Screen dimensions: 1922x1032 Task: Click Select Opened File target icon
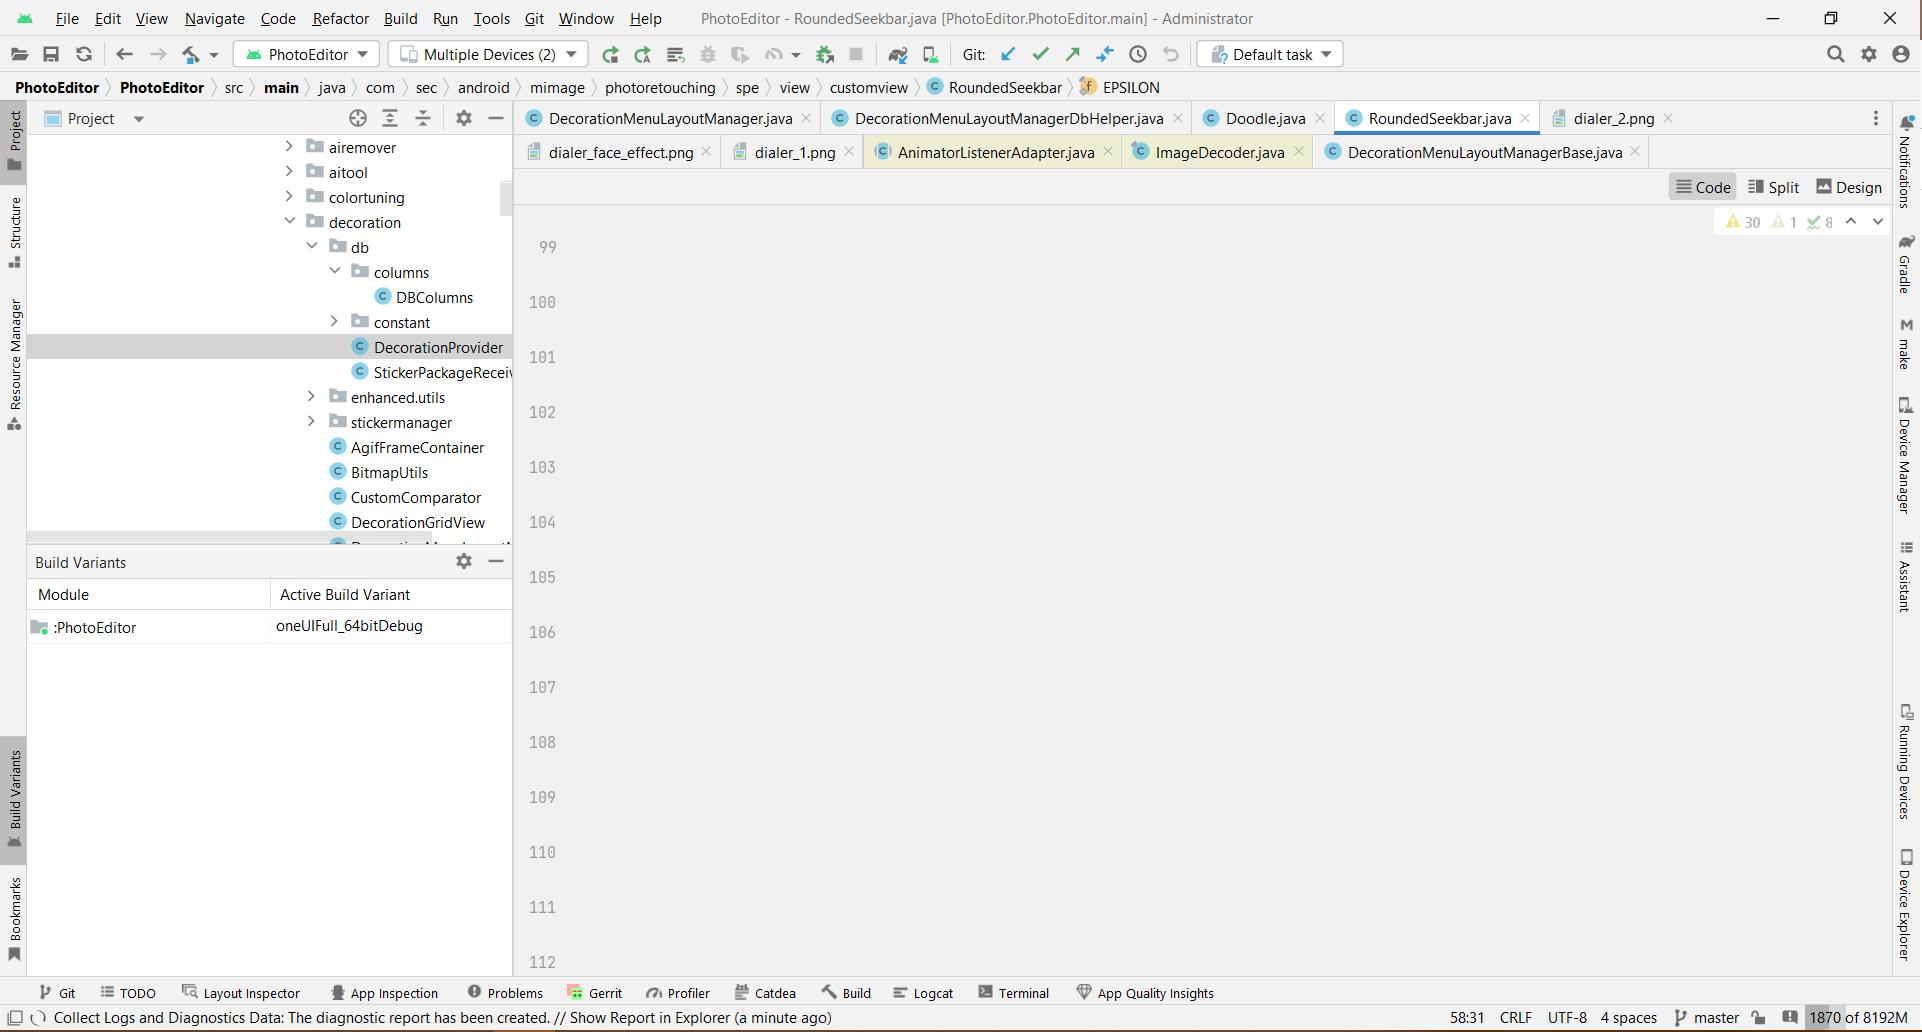click(x=357, y=118)
